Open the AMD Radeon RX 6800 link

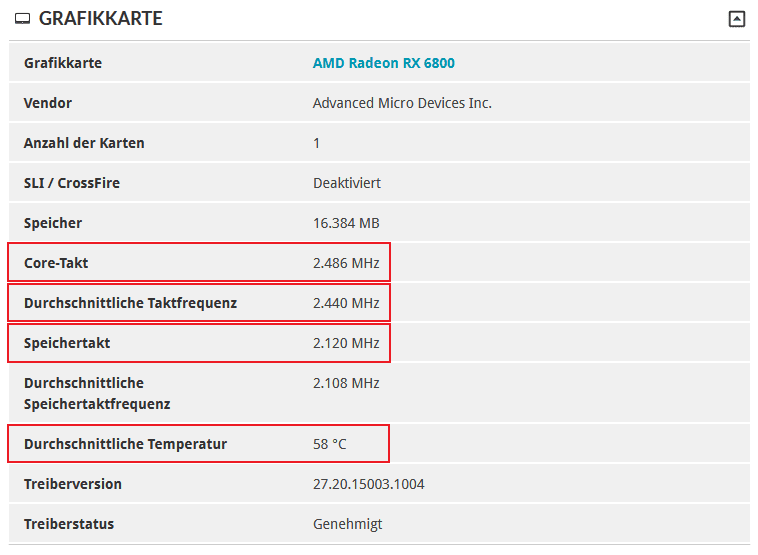pos(383,63)
